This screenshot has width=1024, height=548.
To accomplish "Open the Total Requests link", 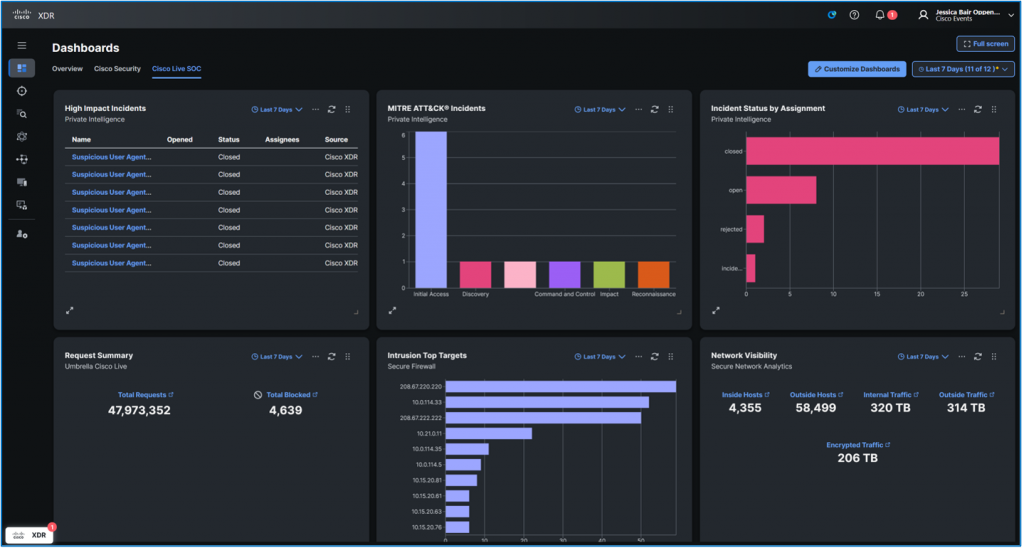I will click(142, 395).
